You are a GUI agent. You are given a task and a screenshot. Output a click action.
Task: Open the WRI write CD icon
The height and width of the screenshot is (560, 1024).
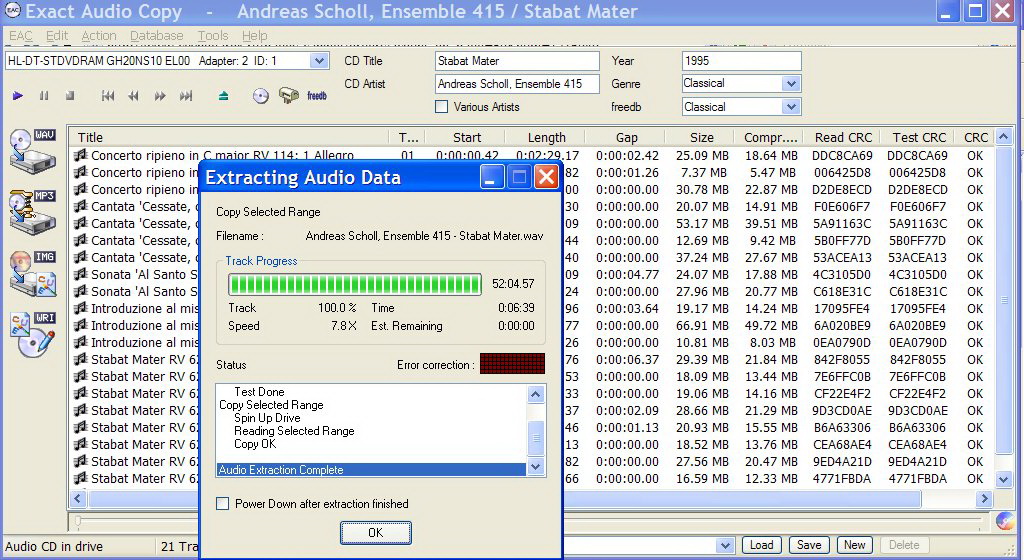point(32,335)
